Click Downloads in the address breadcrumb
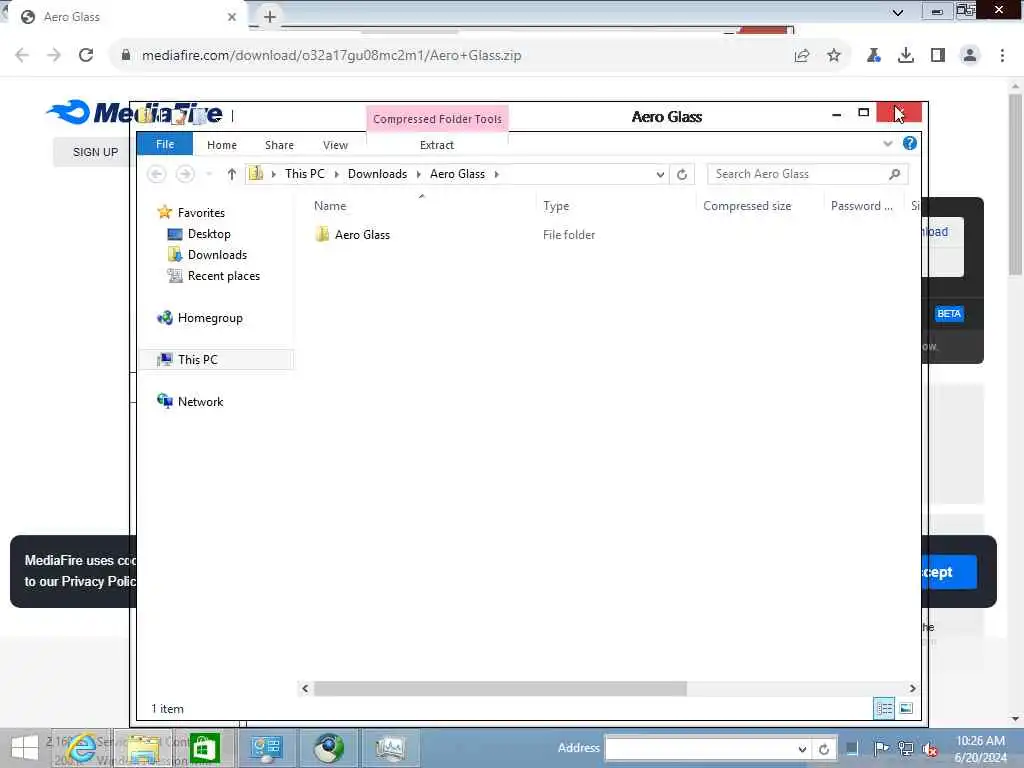The width and height of the screenshot is (1024, 768). 377,174
